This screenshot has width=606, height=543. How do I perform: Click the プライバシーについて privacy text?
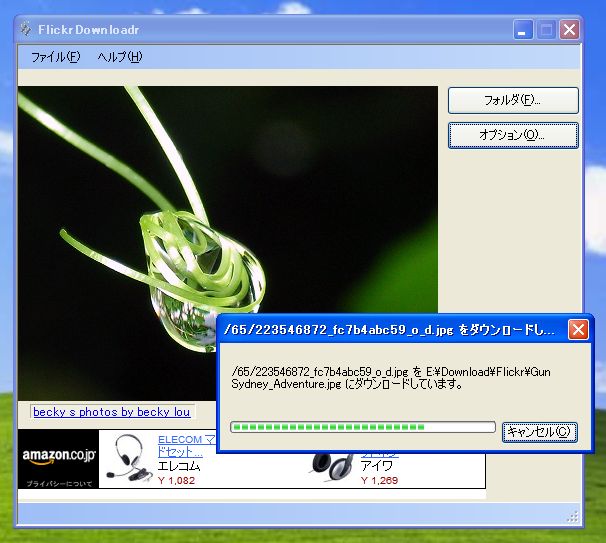click(x=59, y=483)
